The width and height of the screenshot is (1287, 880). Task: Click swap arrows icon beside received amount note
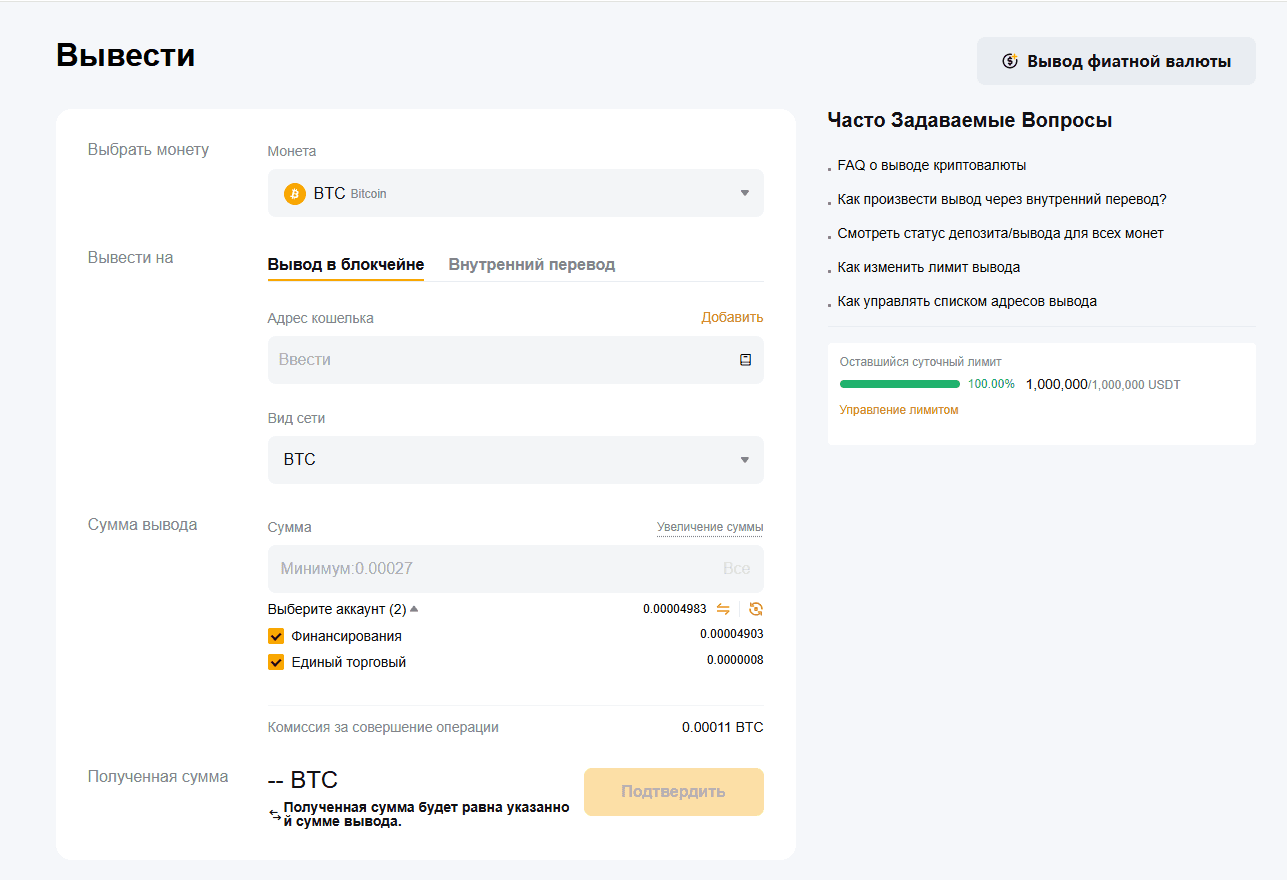point(275,815)
